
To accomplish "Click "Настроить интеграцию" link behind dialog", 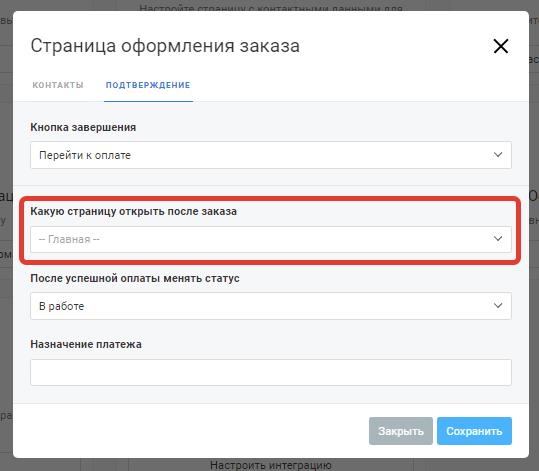I will [271, 465].
